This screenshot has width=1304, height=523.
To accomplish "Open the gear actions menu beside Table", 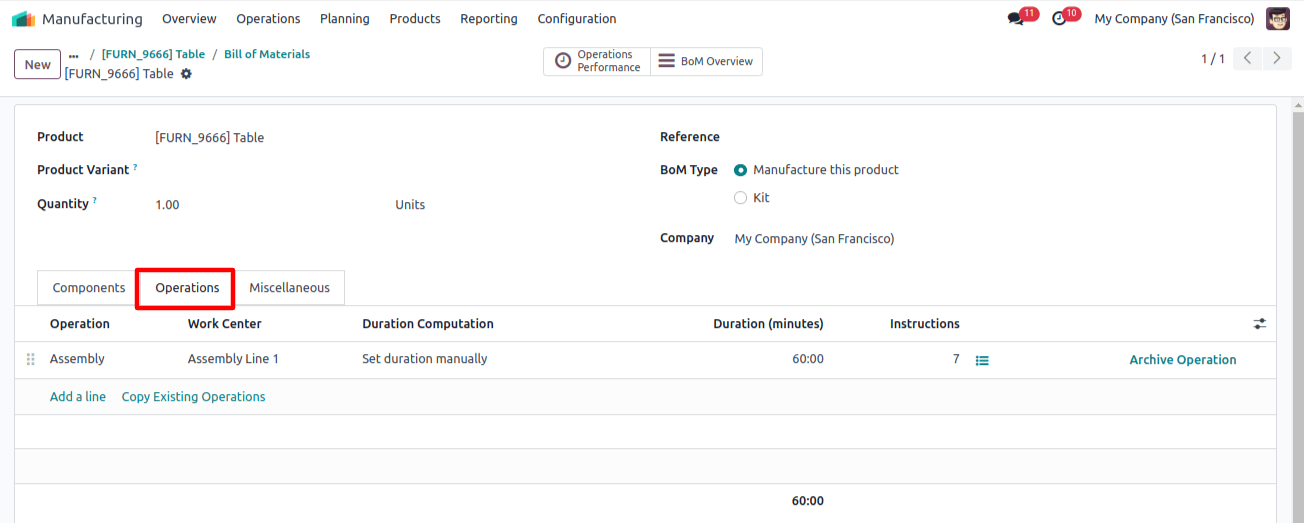I will pyautogui.click(x=186, y=74).
